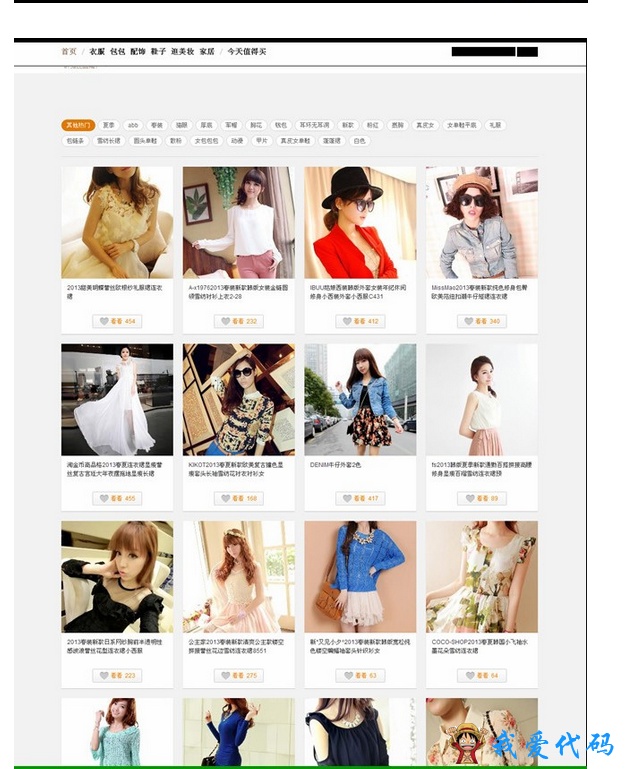Screen dimensions: 631x769
Task: Open the floral shirt with sunglasses photo
Action: [x=239, y=400]
